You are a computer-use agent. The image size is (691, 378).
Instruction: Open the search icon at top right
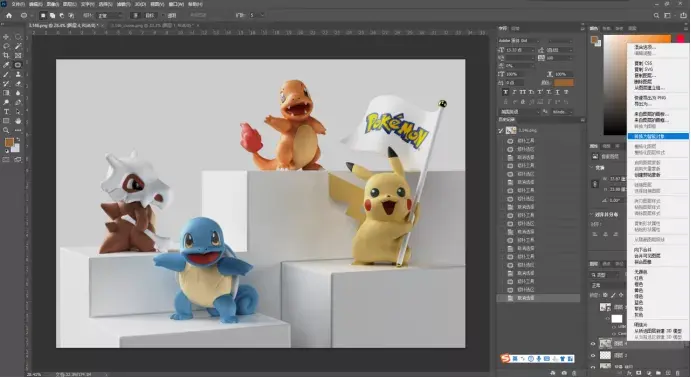(x=656, y=15)
